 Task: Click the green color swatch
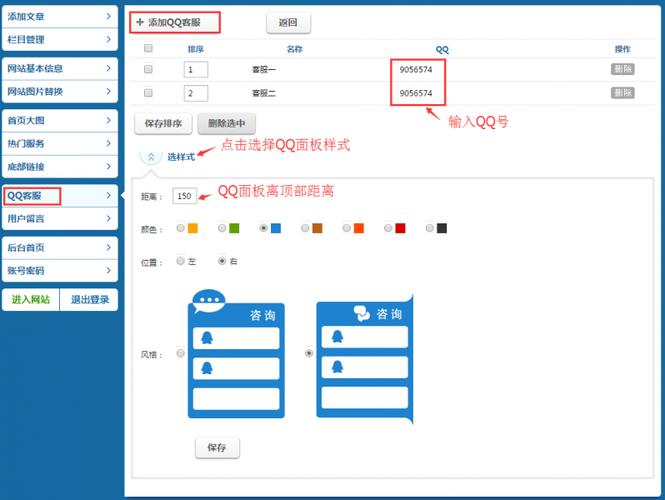[234, 228]
